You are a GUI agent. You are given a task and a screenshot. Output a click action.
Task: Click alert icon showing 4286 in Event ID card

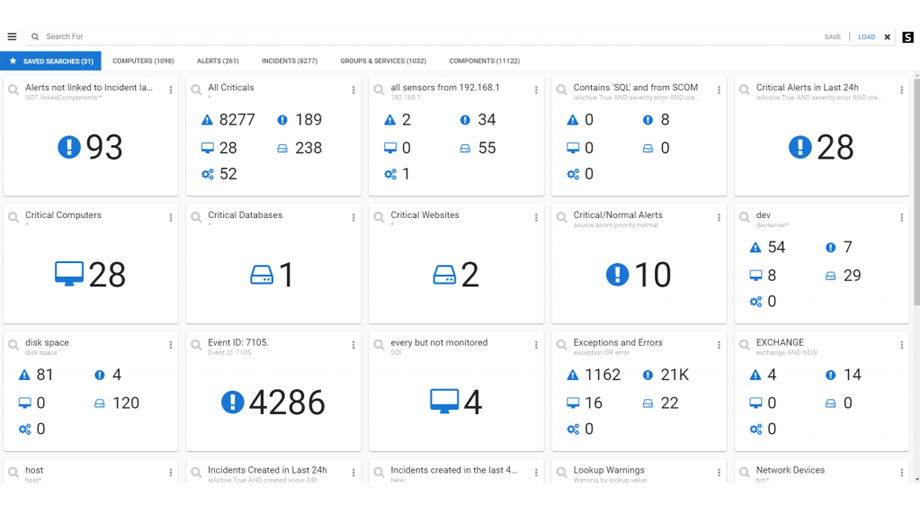232,402
